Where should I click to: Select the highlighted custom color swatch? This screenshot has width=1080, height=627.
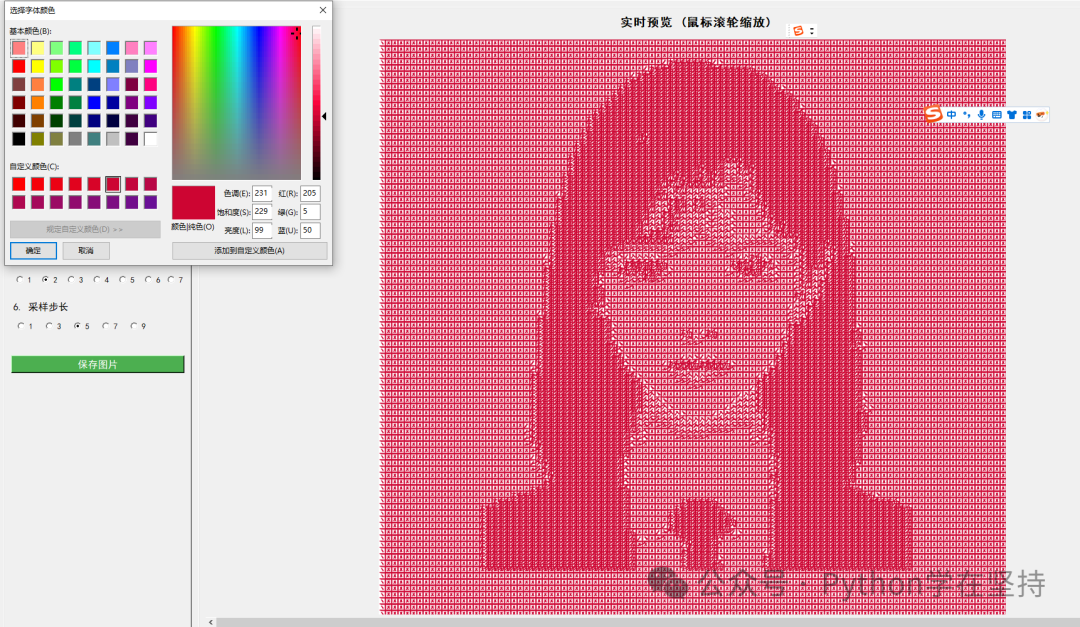tap(112, 184)
